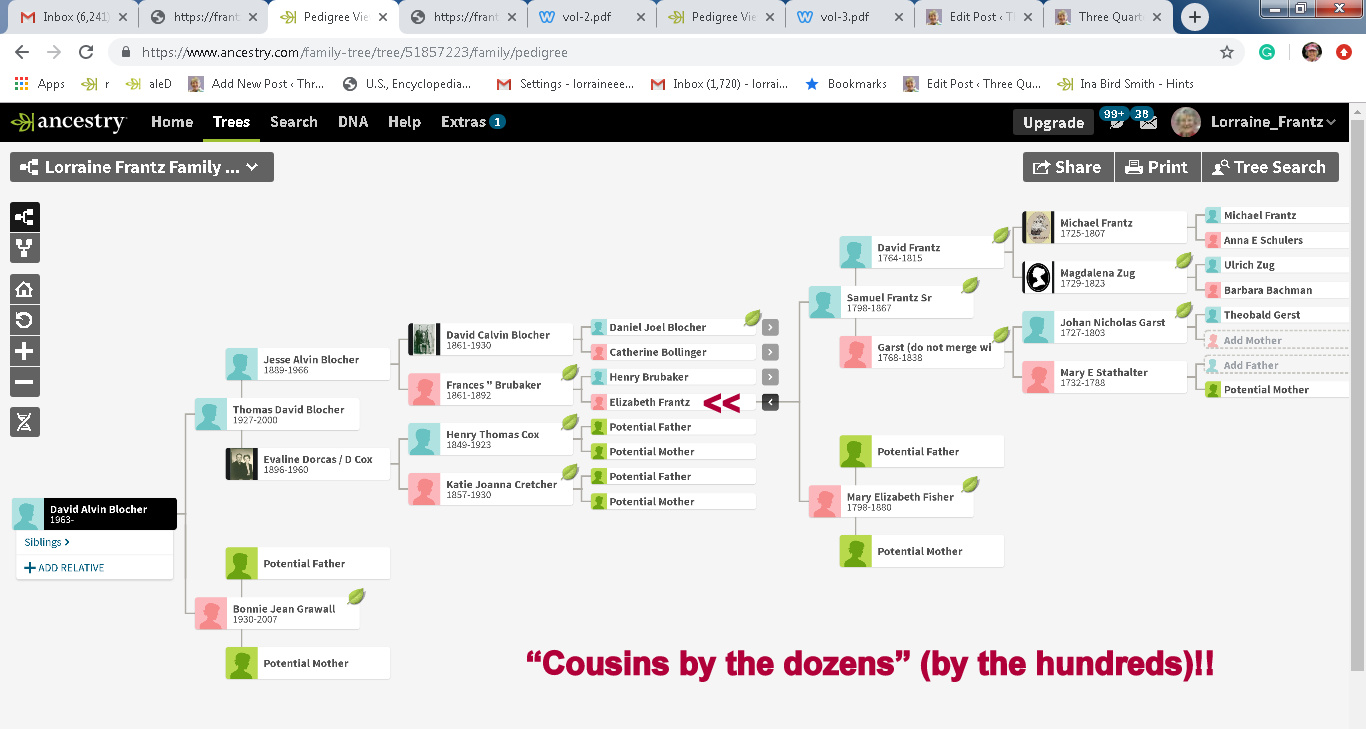Screen dimensions: 1366x729
Task: Click the home person icon
Action: tap(25, 290)
